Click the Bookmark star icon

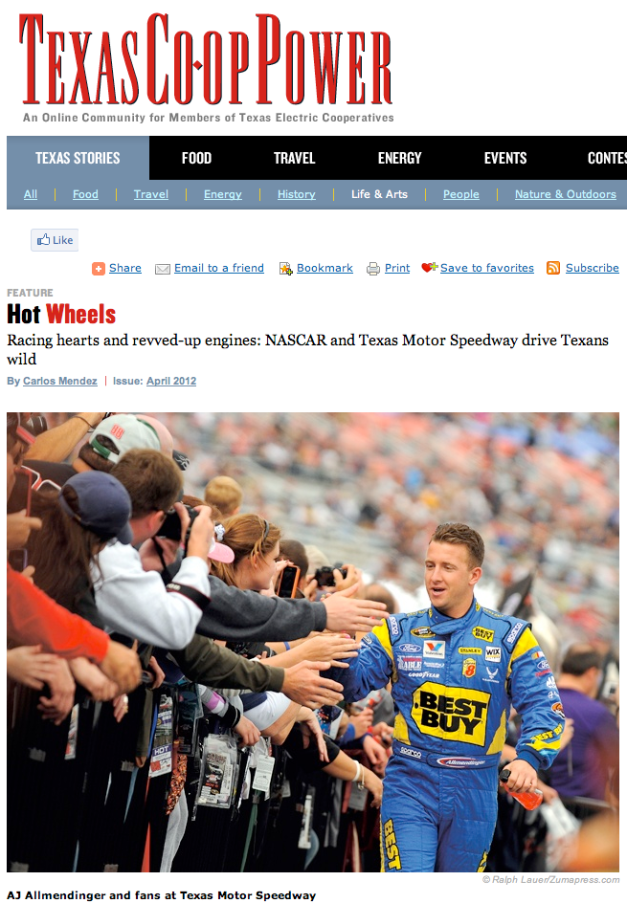(x=286, y=268)
